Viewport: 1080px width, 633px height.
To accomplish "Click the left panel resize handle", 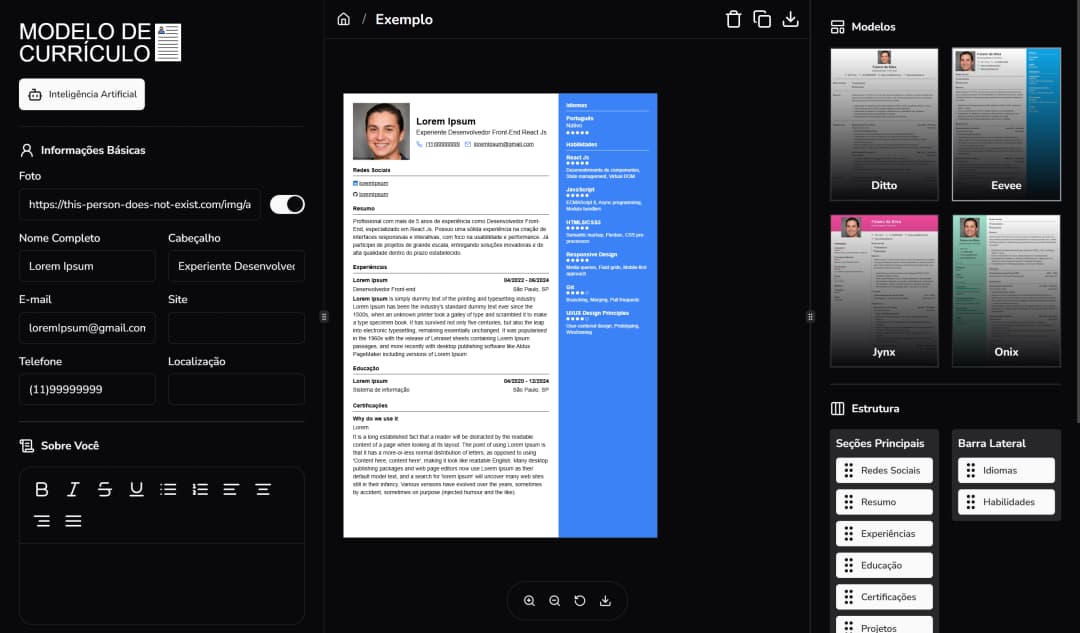I will [324, 316].
